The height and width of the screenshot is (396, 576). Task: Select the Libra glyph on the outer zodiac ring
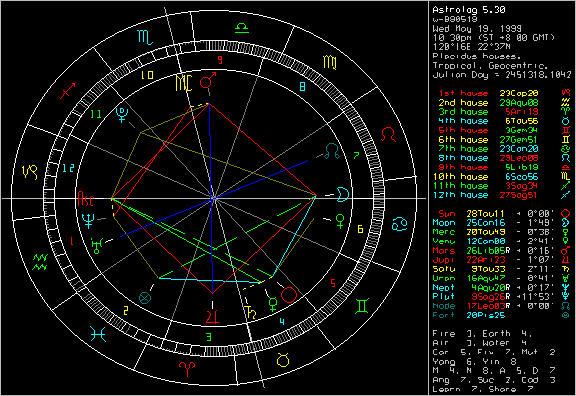pos(242,28)
